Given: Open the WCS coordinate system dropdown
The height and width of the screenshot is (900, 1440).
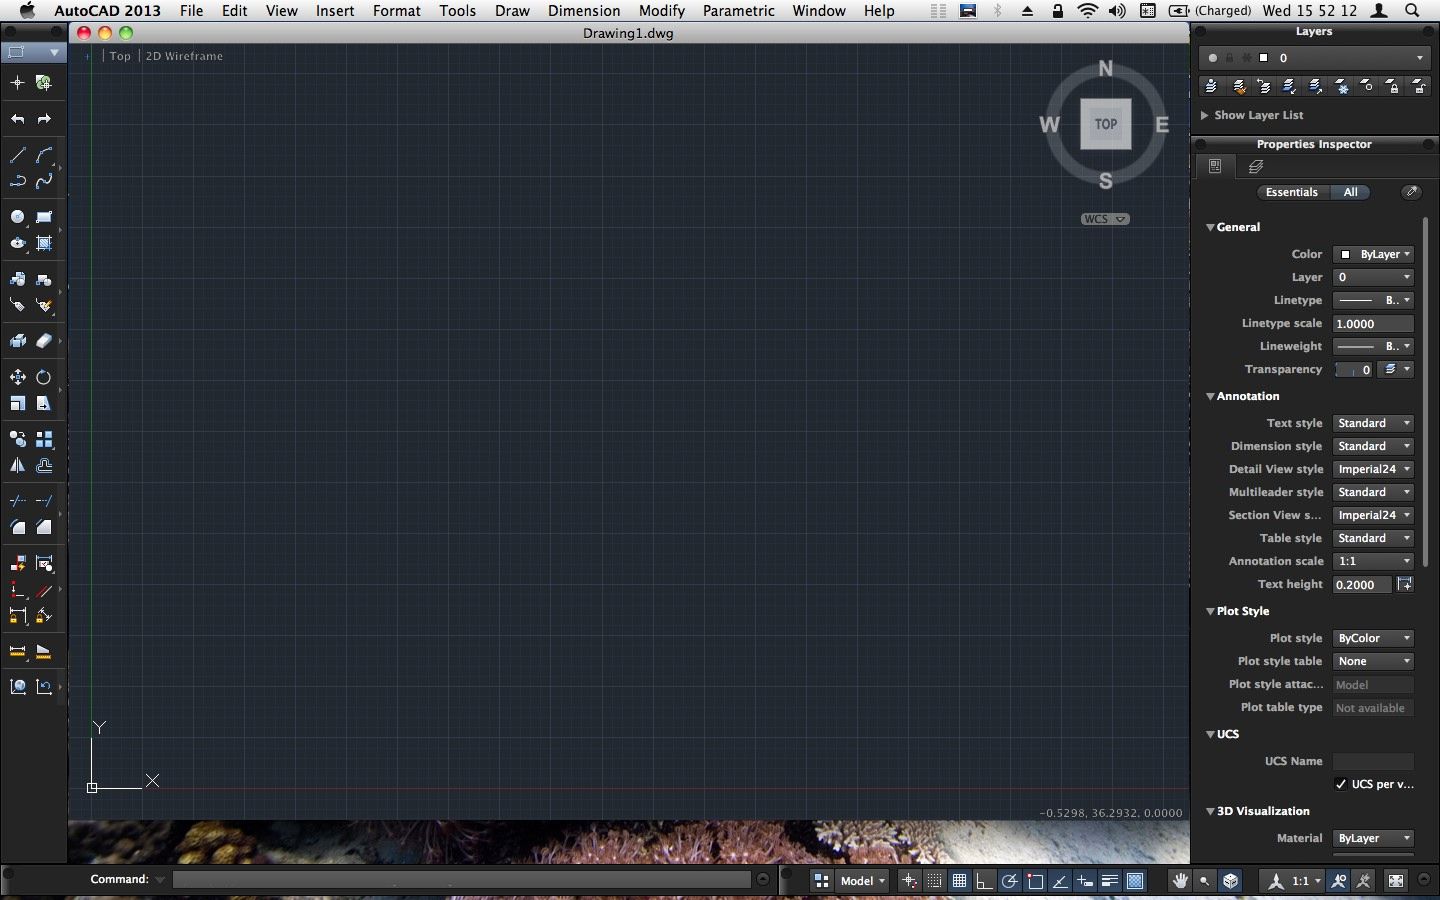Looking at the screenshot, I should click(x=1105, y=219).
